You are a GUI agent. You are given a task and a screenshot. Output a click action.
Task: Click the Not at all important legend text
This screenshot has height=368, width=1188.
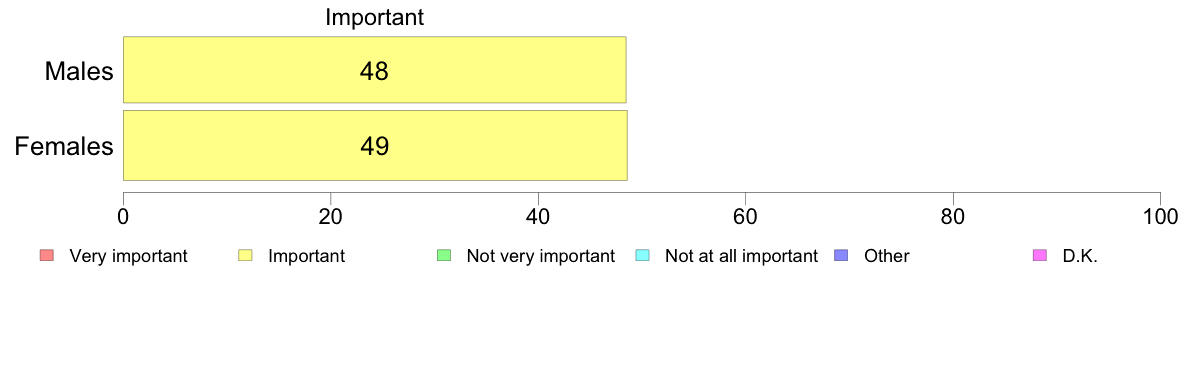coord(741,256)
